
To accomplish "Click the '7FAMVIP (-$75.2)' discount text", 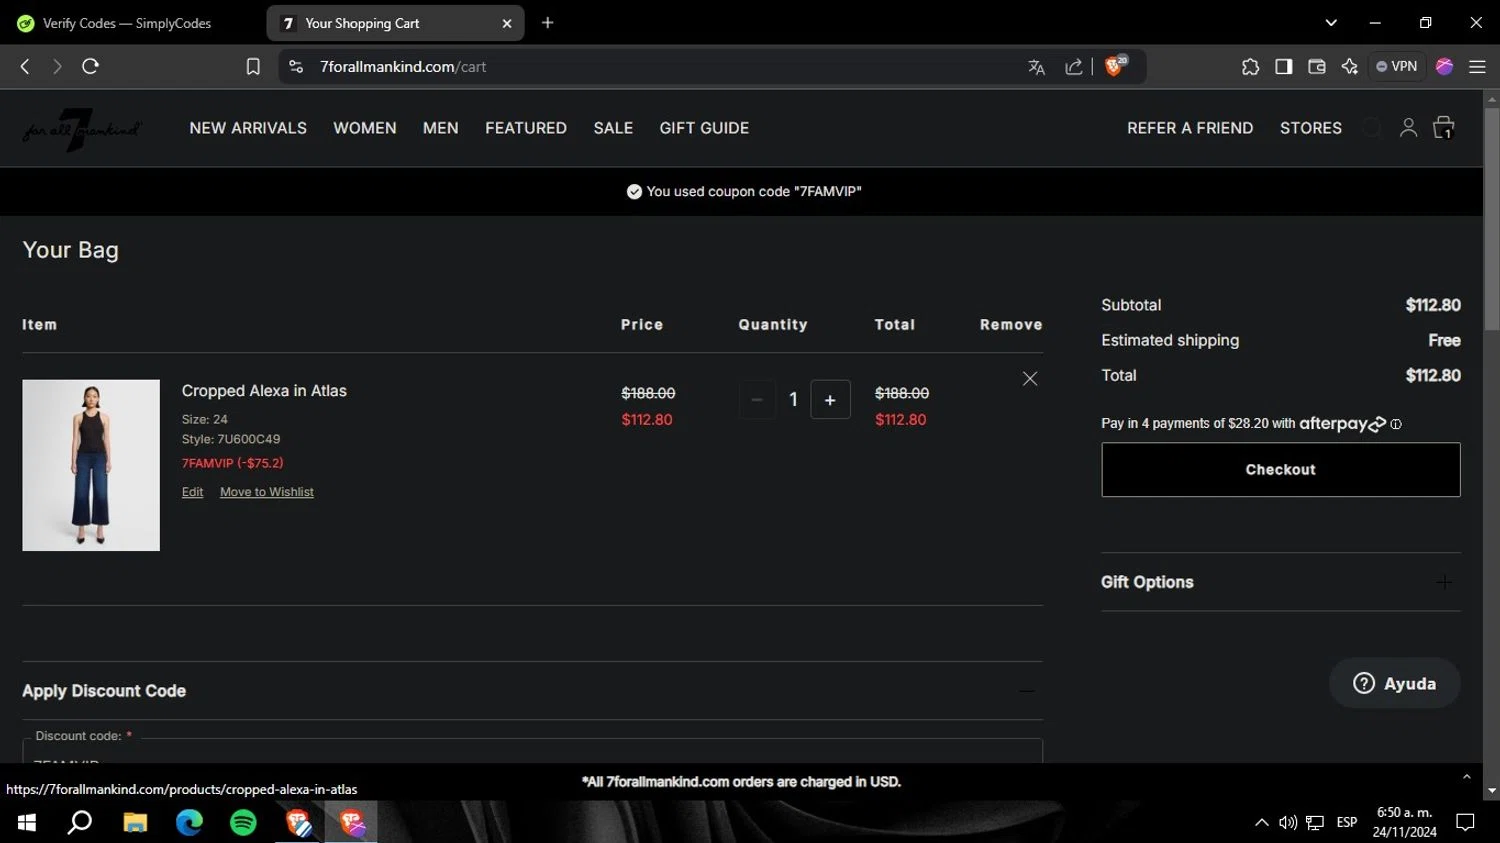I will click(233, 463).
